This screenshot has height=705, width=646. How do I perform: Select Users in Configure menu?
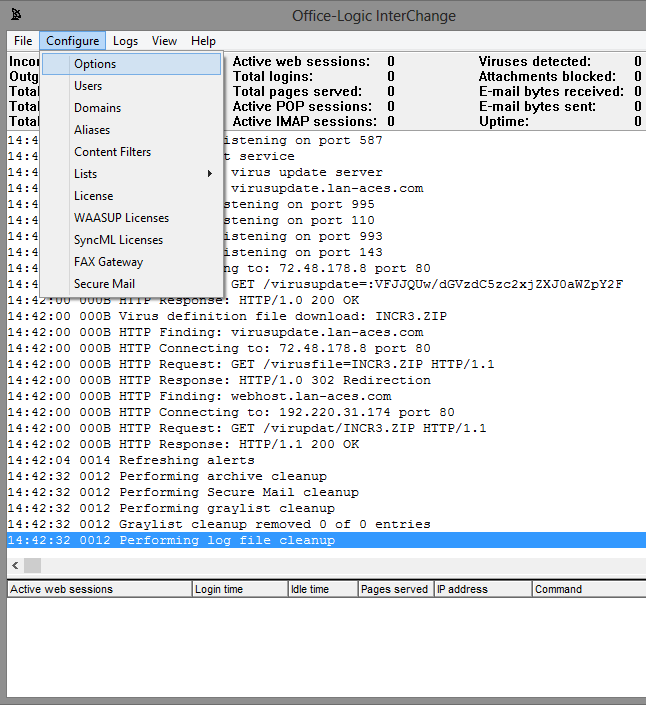coord(132,86)
